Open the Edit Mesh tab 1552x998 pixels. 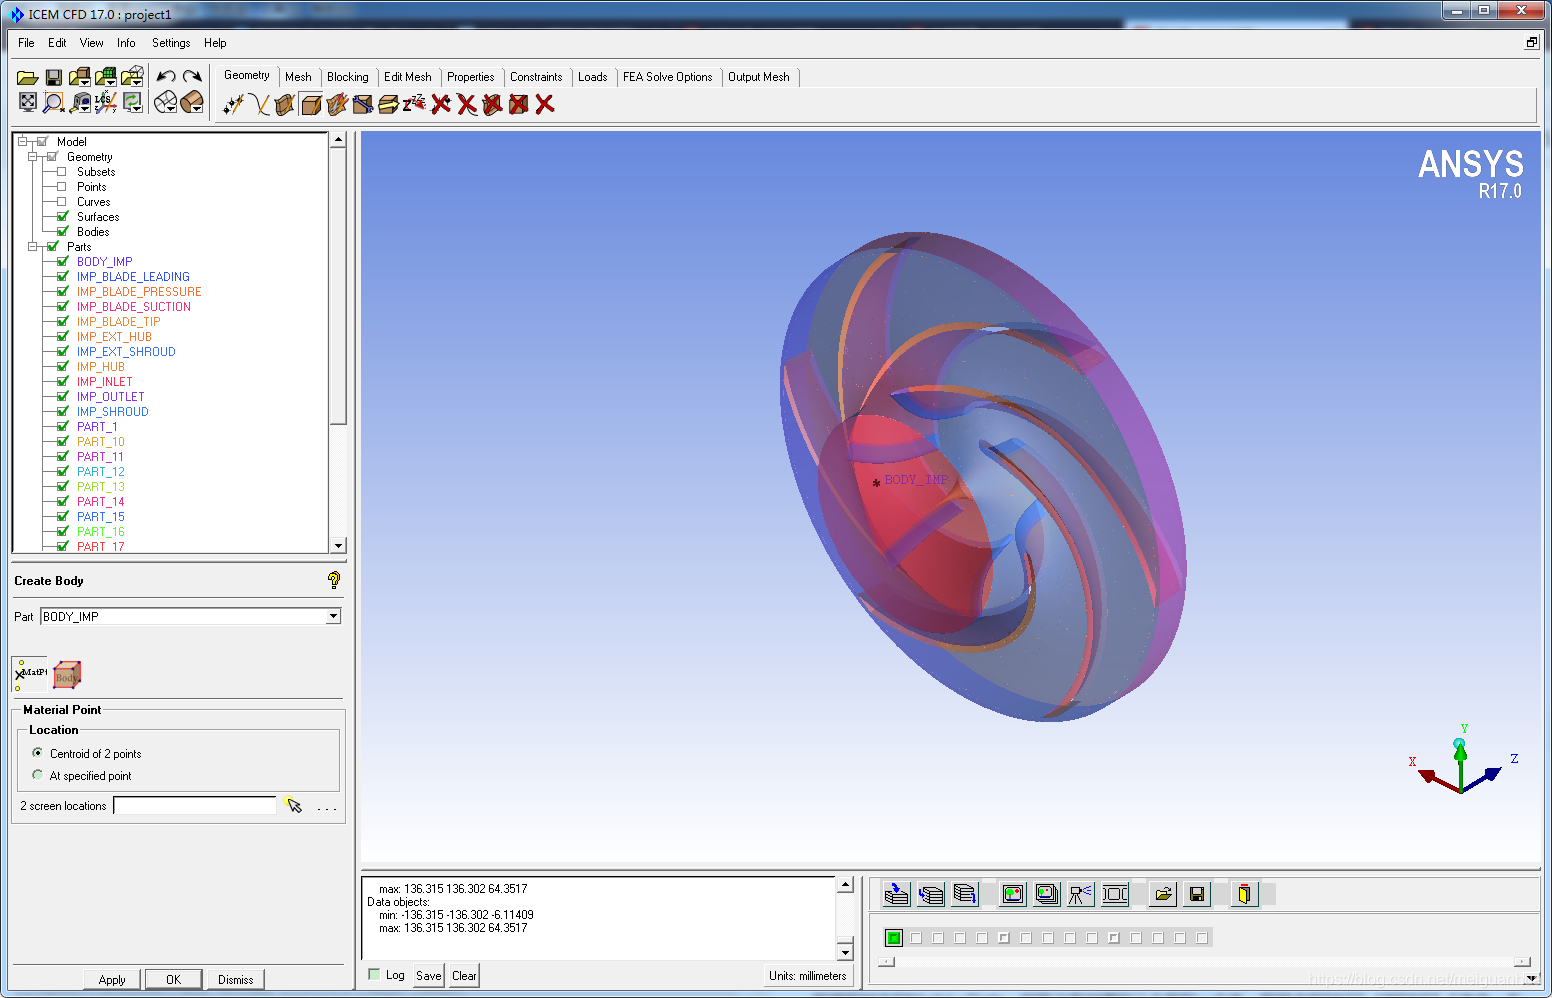click(408, 77)
